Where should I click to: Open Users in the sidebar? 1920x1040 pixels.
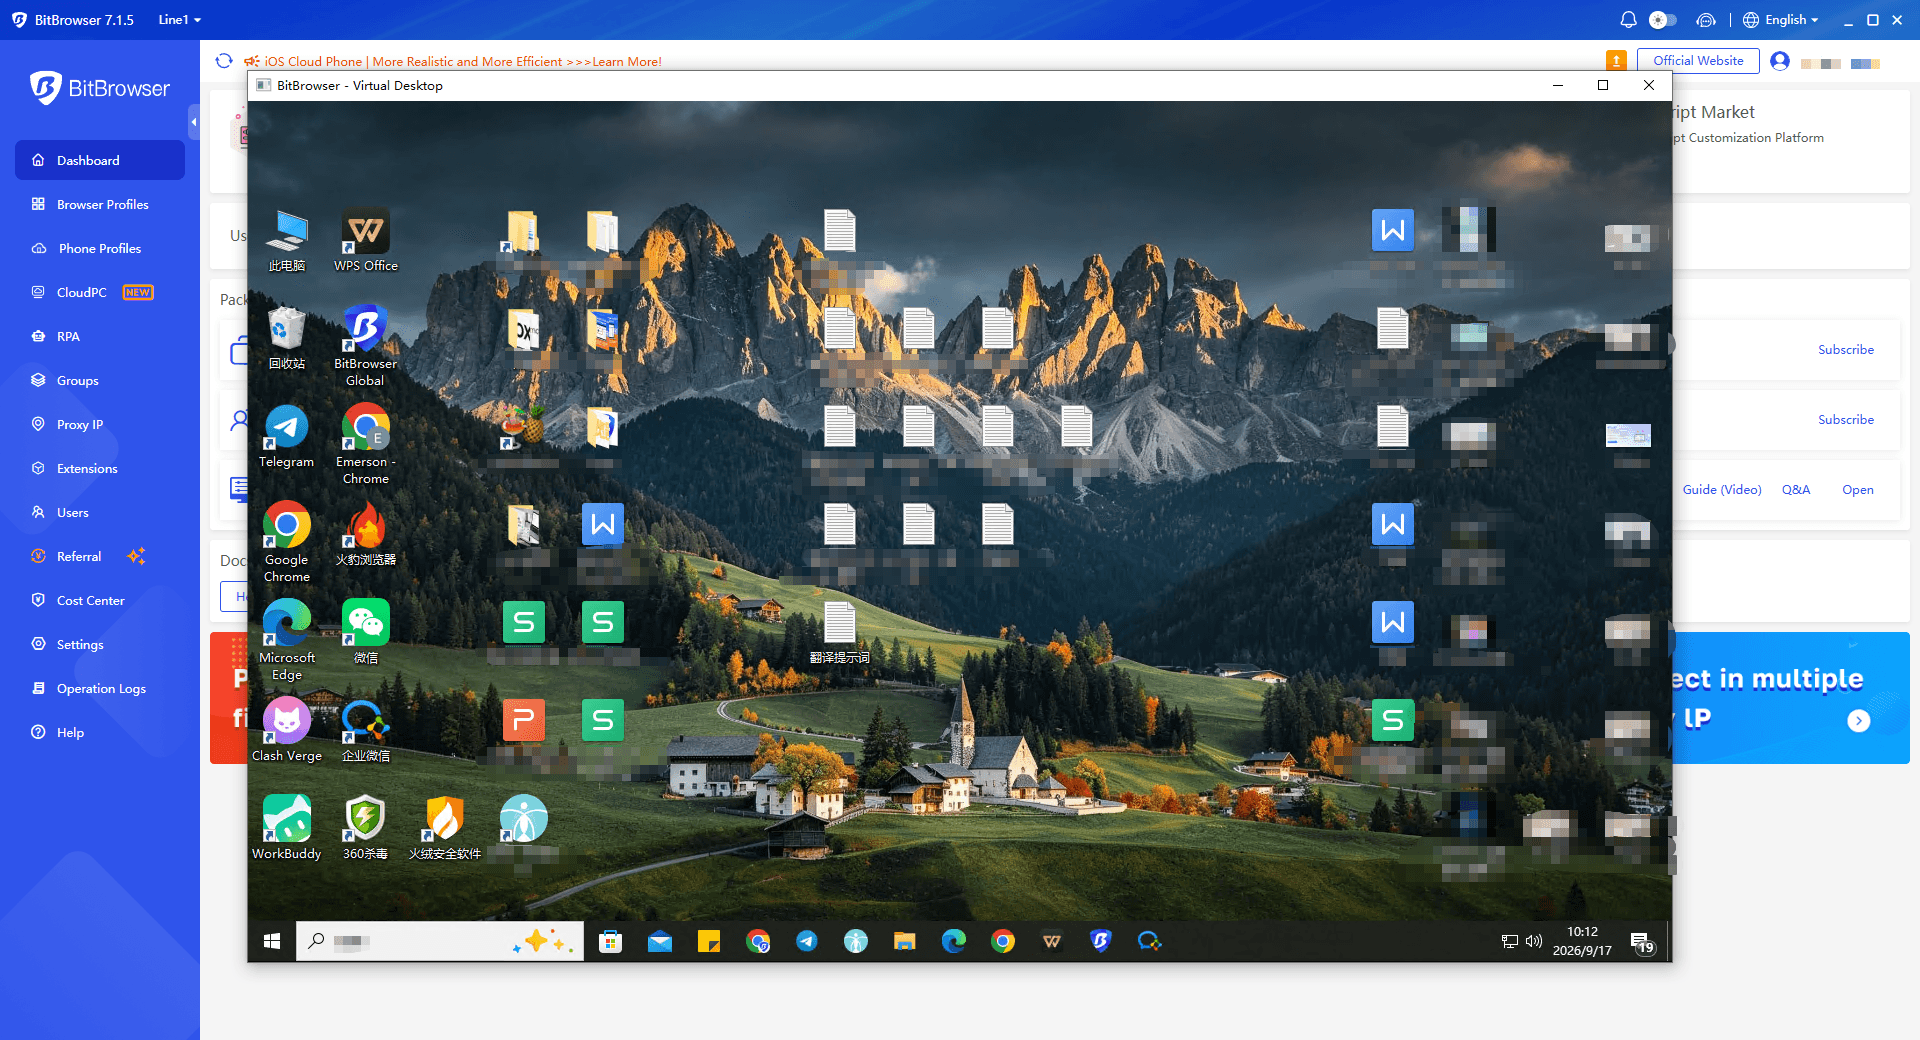click(x=100, y=512)
